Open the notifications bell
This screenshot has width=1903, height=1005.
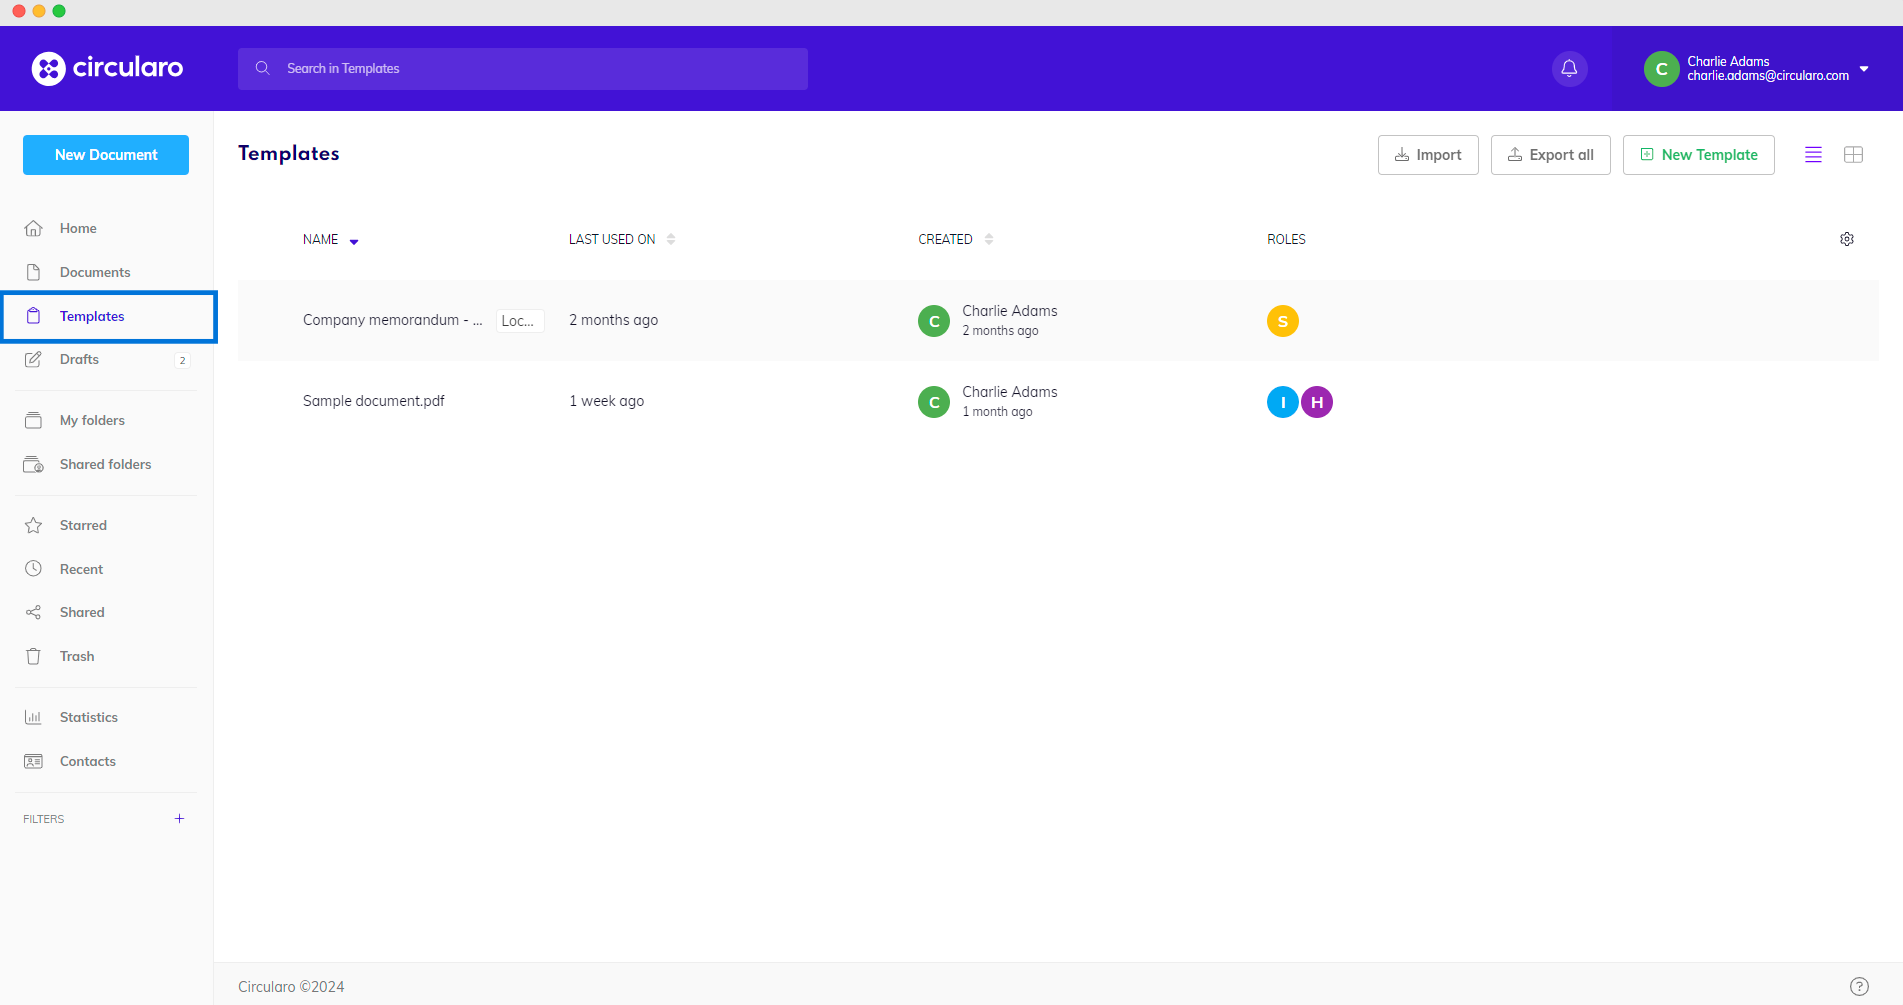[x=1569, y=69]
